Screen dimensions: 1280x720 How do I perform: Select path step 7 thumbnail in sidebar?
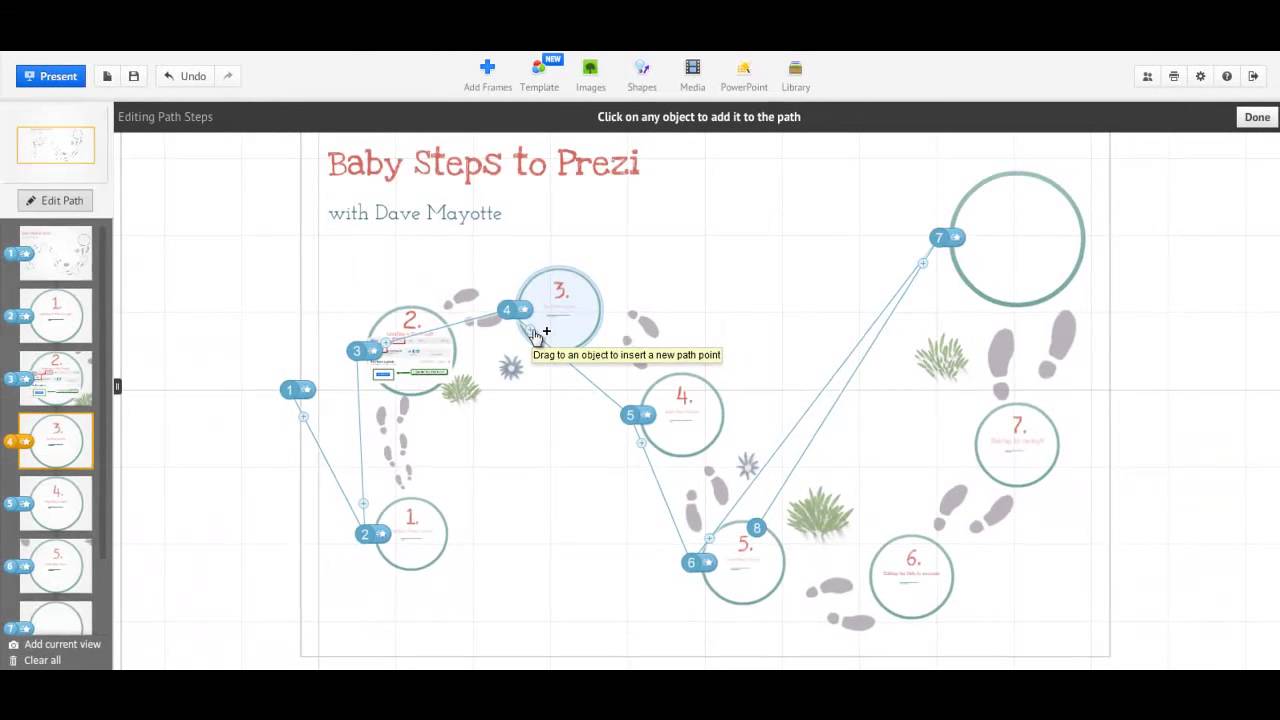(56, 619)
